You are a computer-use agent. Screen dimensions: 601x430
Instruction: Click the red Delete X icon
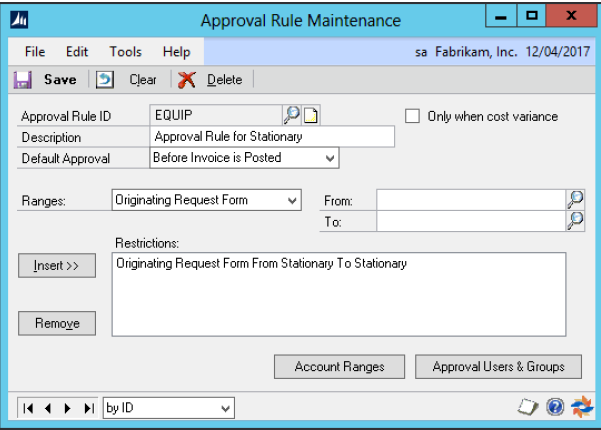click(x=186, y=79)
